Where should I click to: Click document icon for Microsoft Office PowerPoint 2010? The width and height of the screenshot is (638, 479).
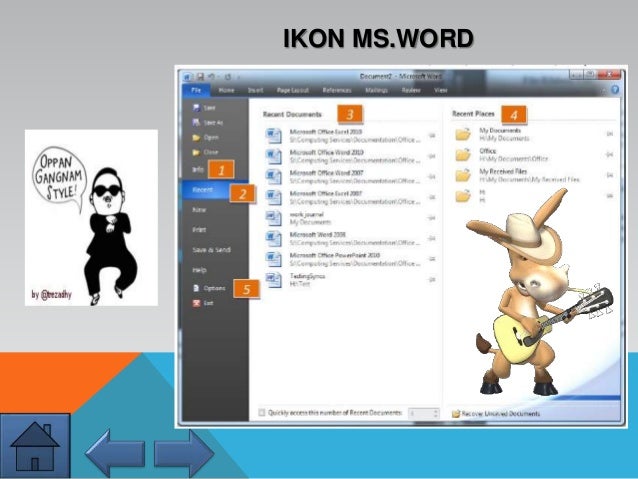(x=273, y=259)
